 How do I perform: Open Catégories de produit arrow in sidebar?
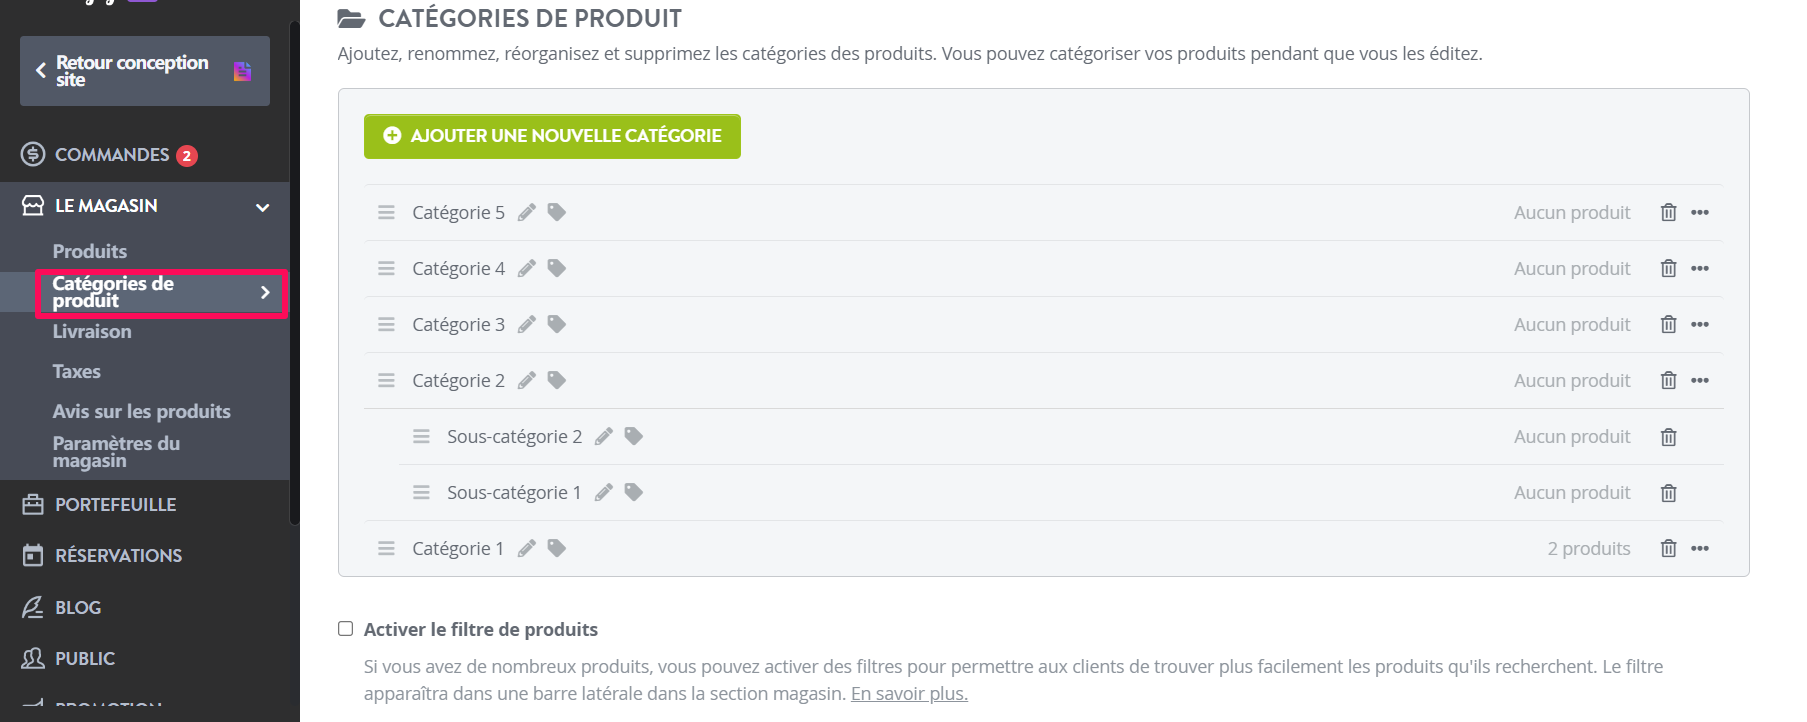pos(265,292)
